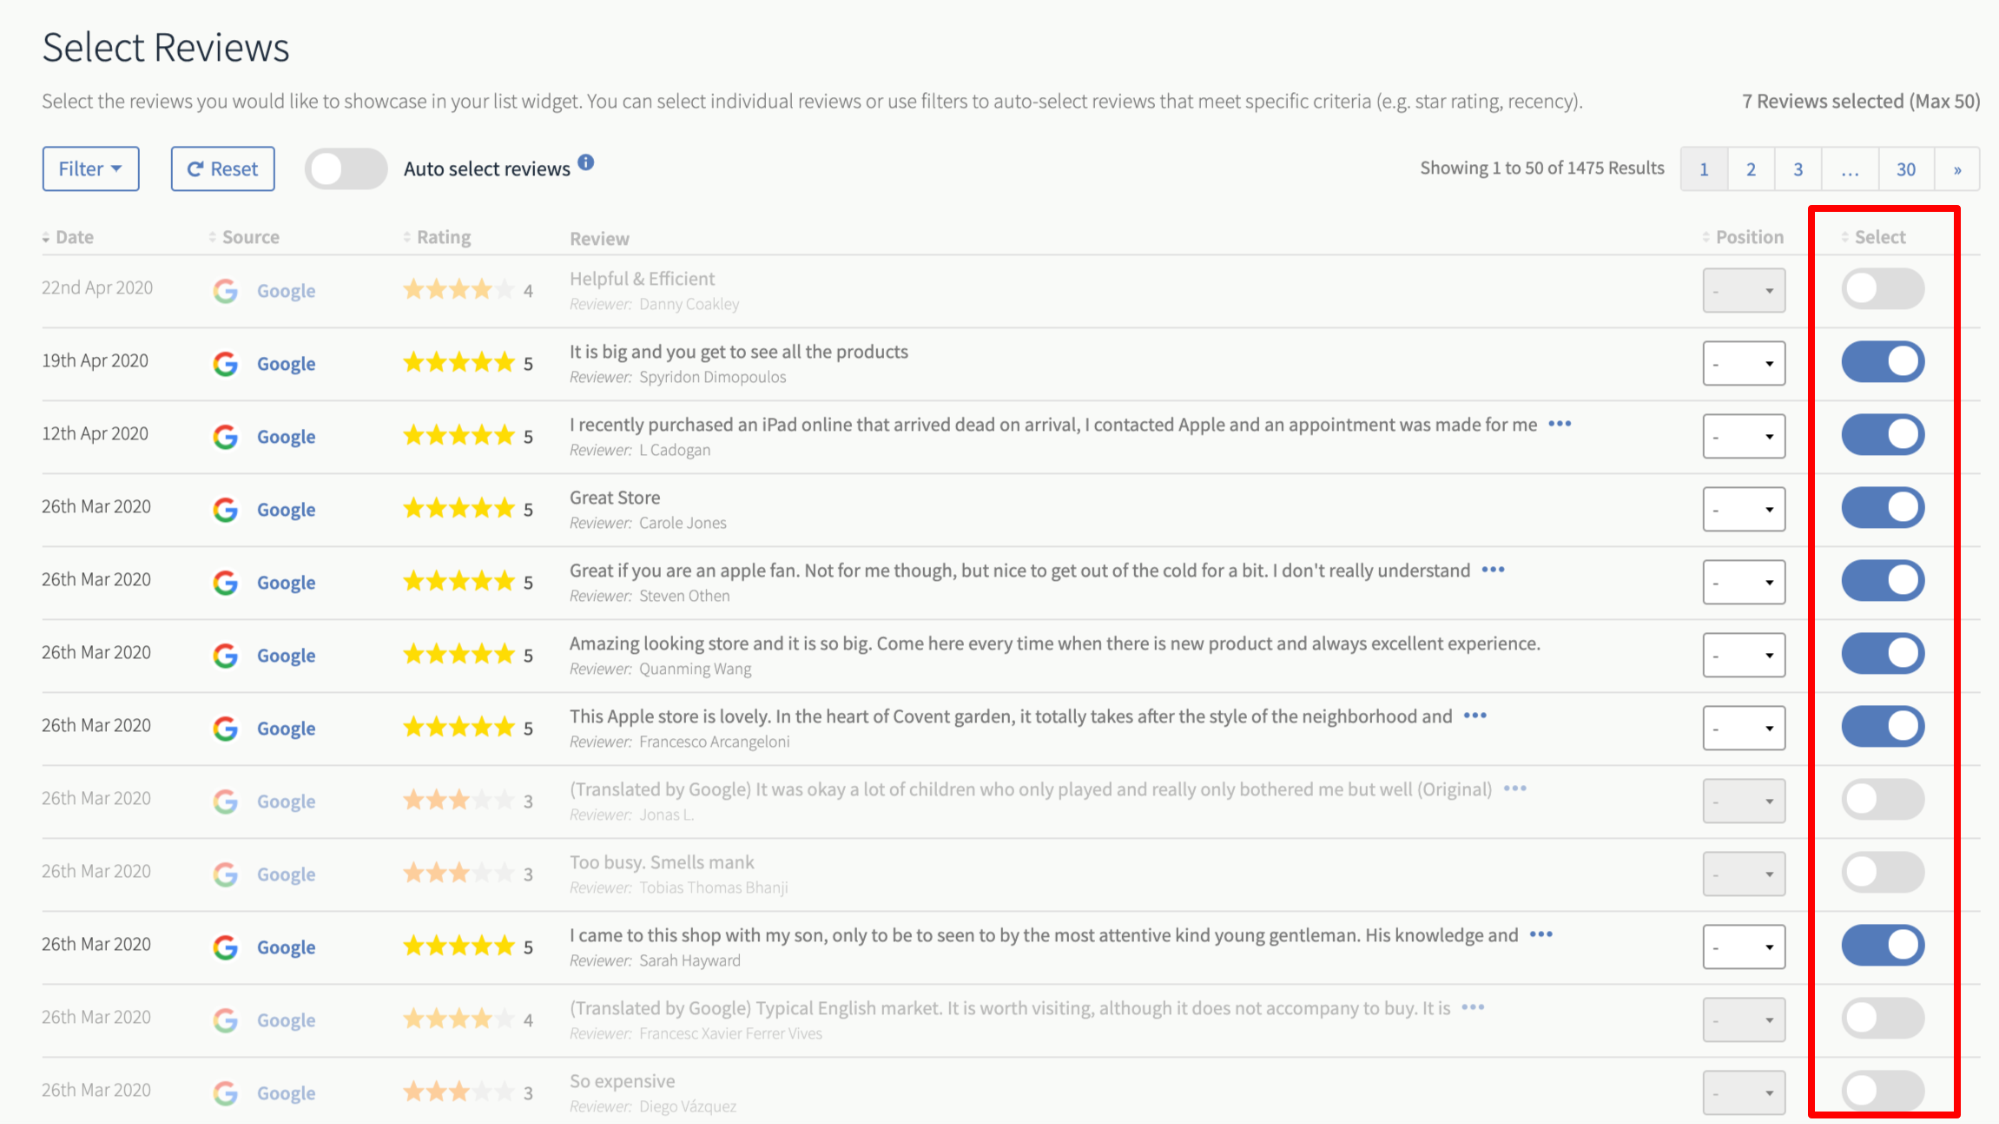Go to next page with the » arrow
Screen dimensions: 1999x1124
click(1957, 169)
